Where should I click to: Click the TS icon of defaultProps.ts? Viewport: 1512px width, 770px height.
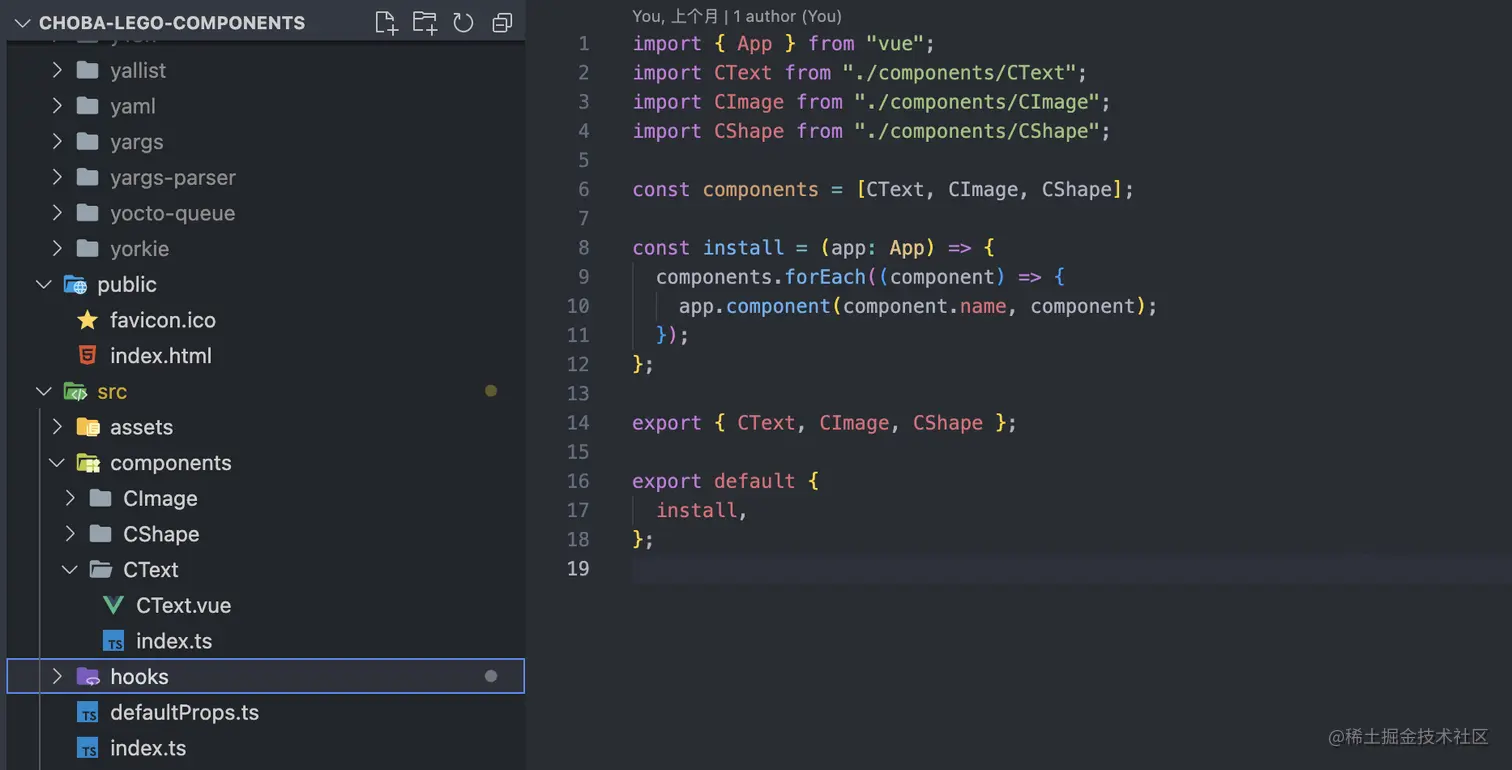coord(88,713)
